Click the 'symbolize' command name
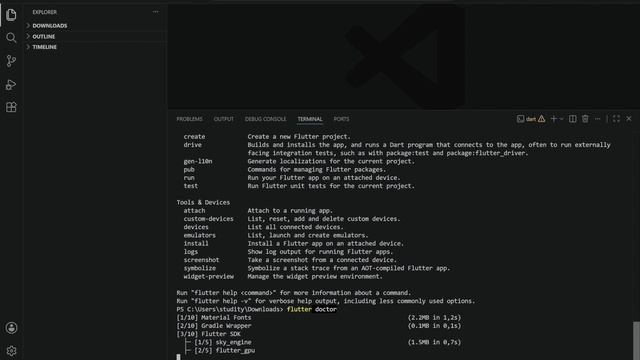640x360 pixels. click(200, 268)
